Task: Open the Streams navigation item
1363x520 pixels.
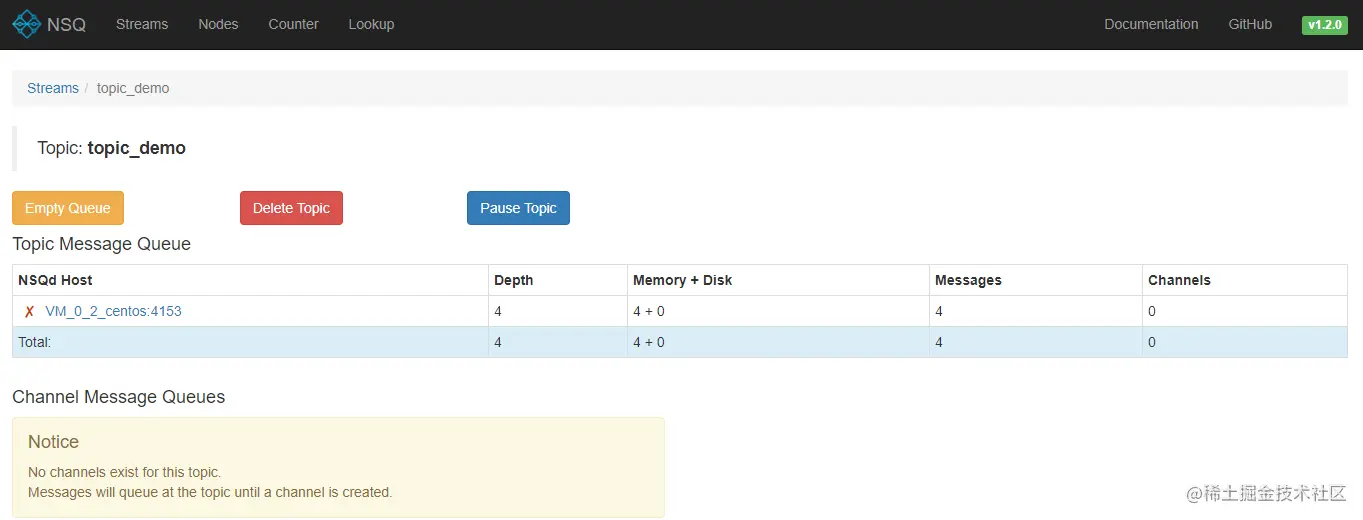Action: [x=142, y=24]
